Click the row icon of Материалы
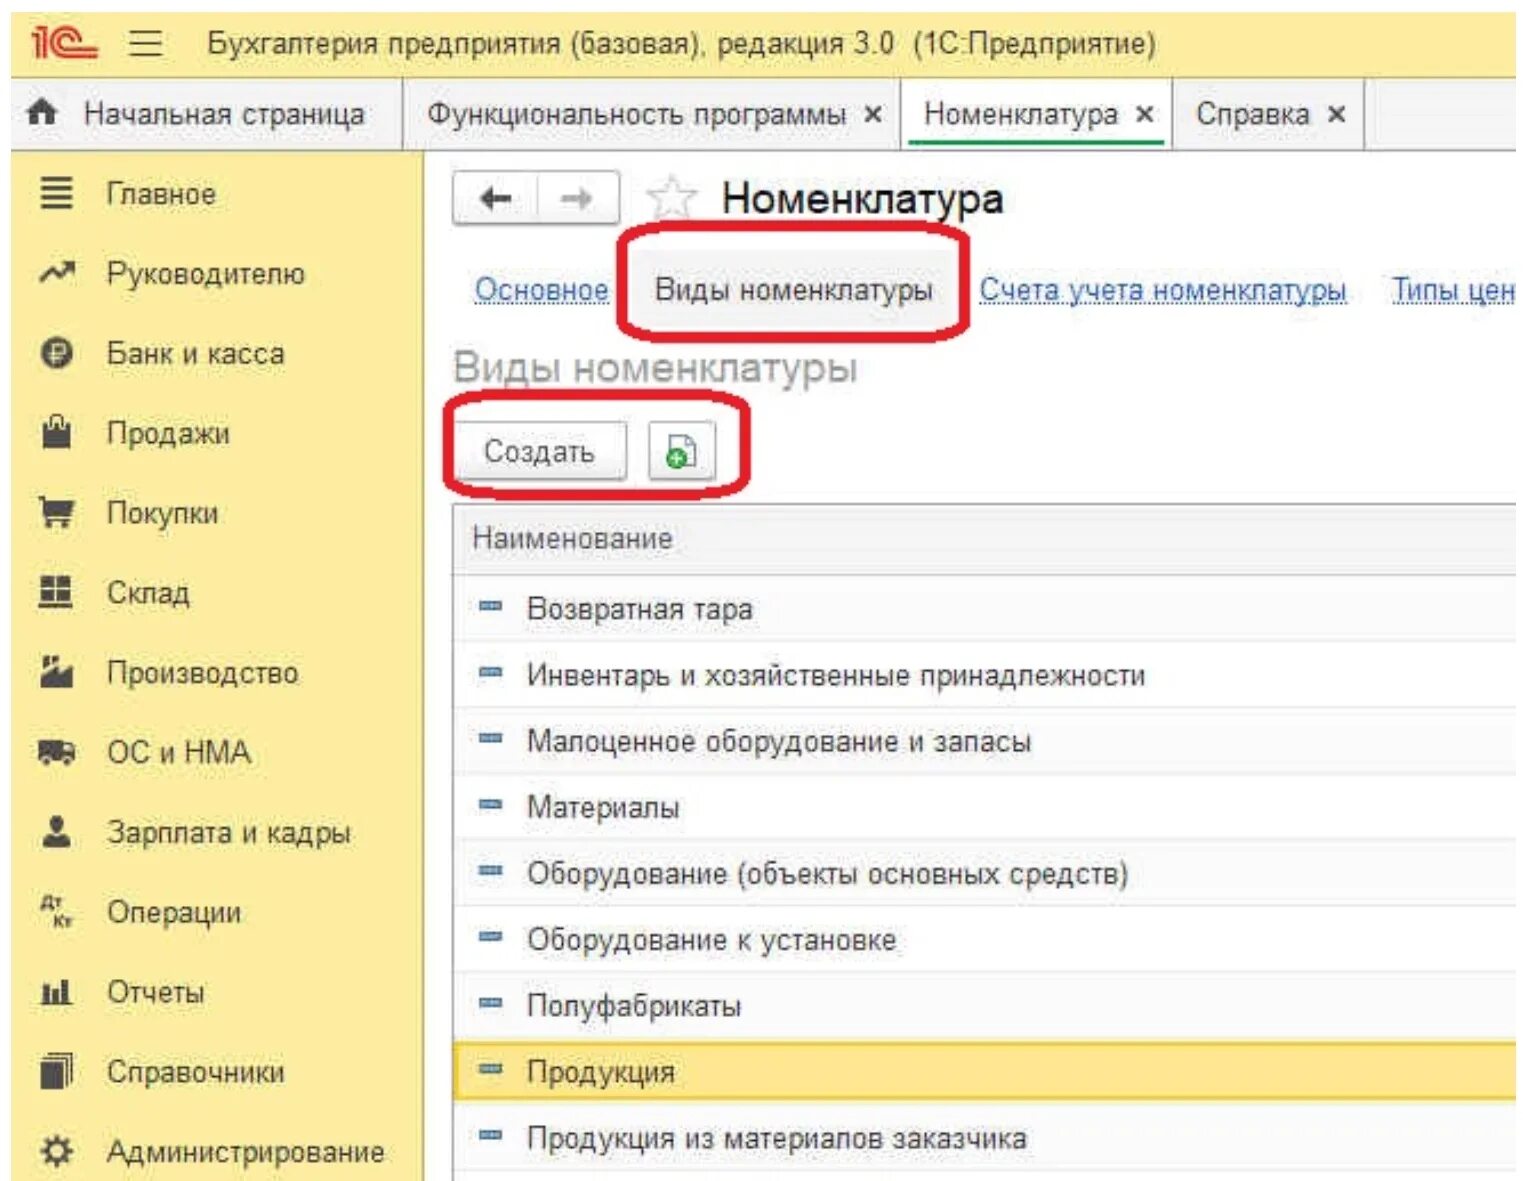The width and height of the screenshot is (1529, 1181). pos(490,804)
